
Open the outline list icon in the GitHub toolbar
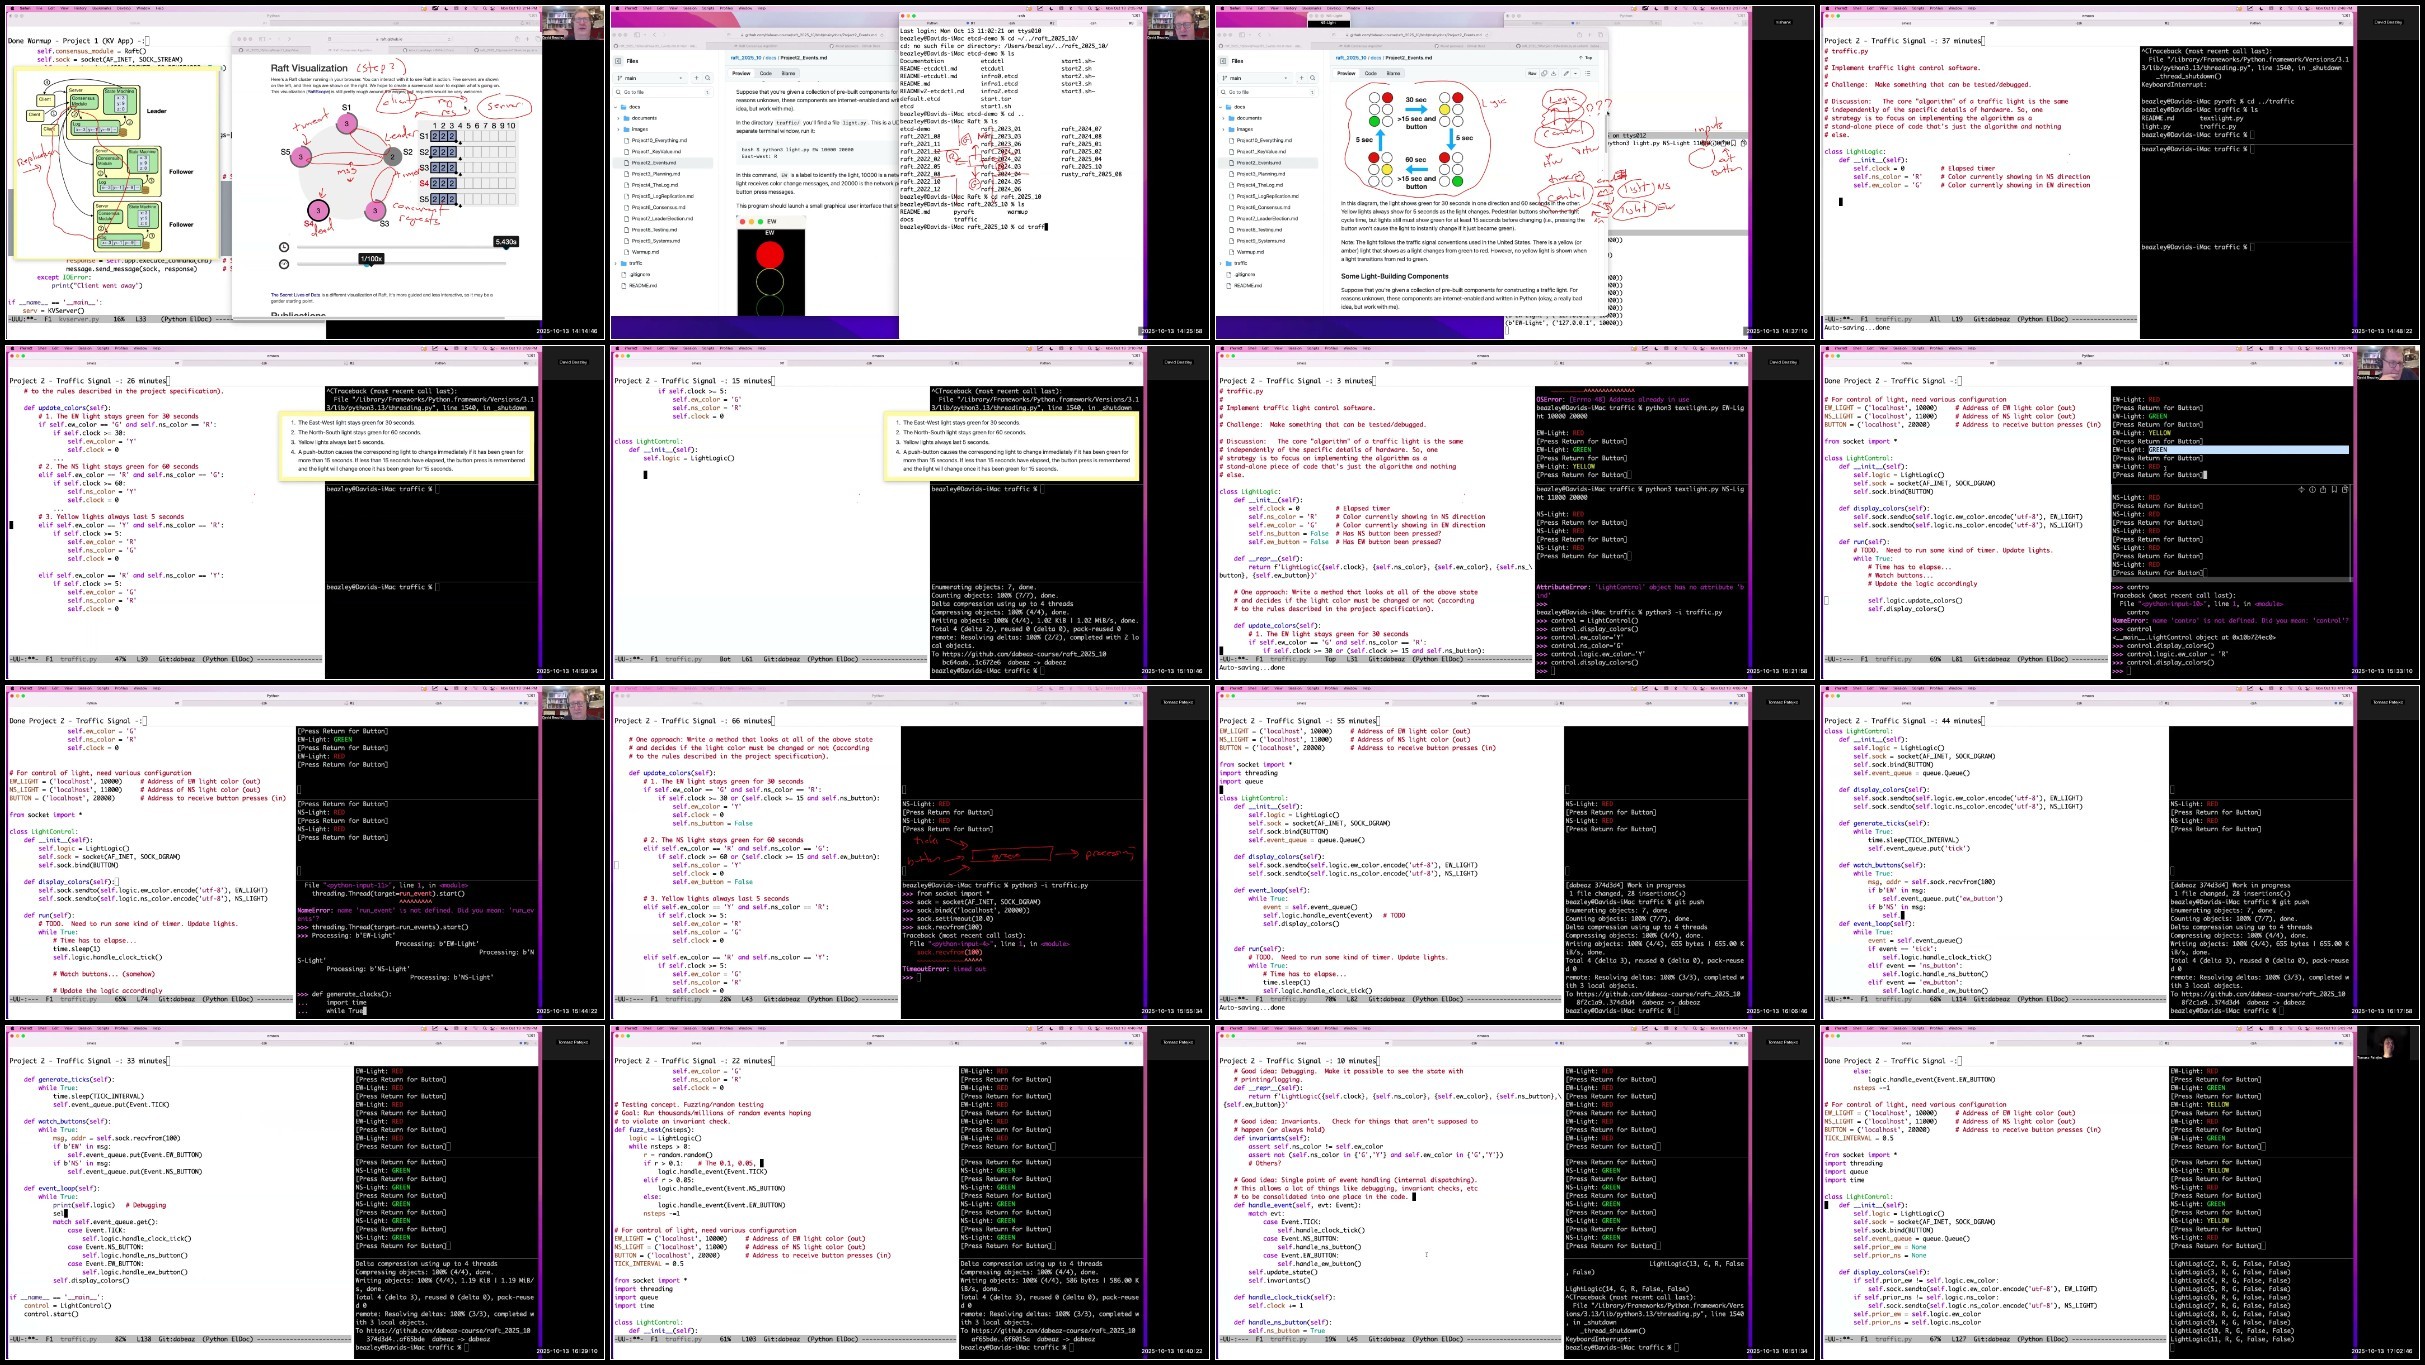1588,73
